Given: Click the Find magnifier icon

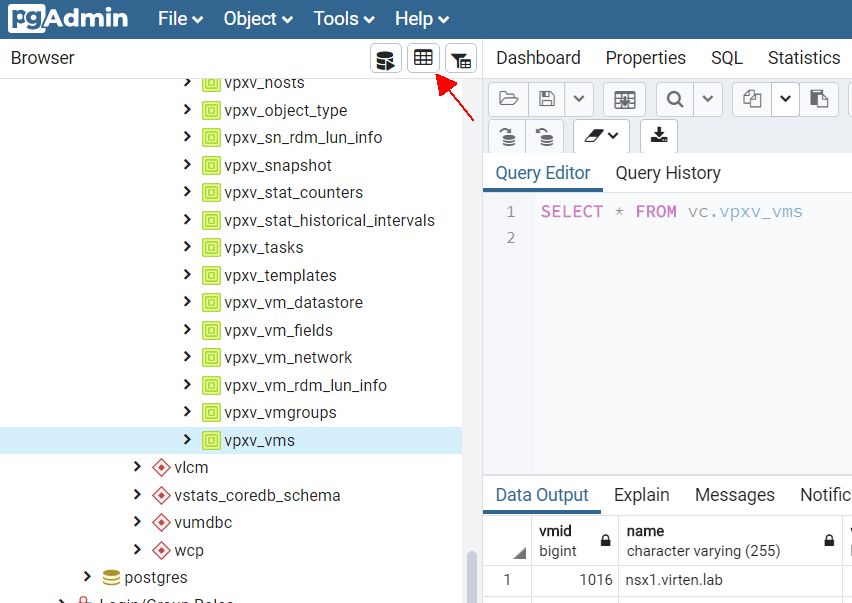Looking at the screenshot, I should coord(675,99).
